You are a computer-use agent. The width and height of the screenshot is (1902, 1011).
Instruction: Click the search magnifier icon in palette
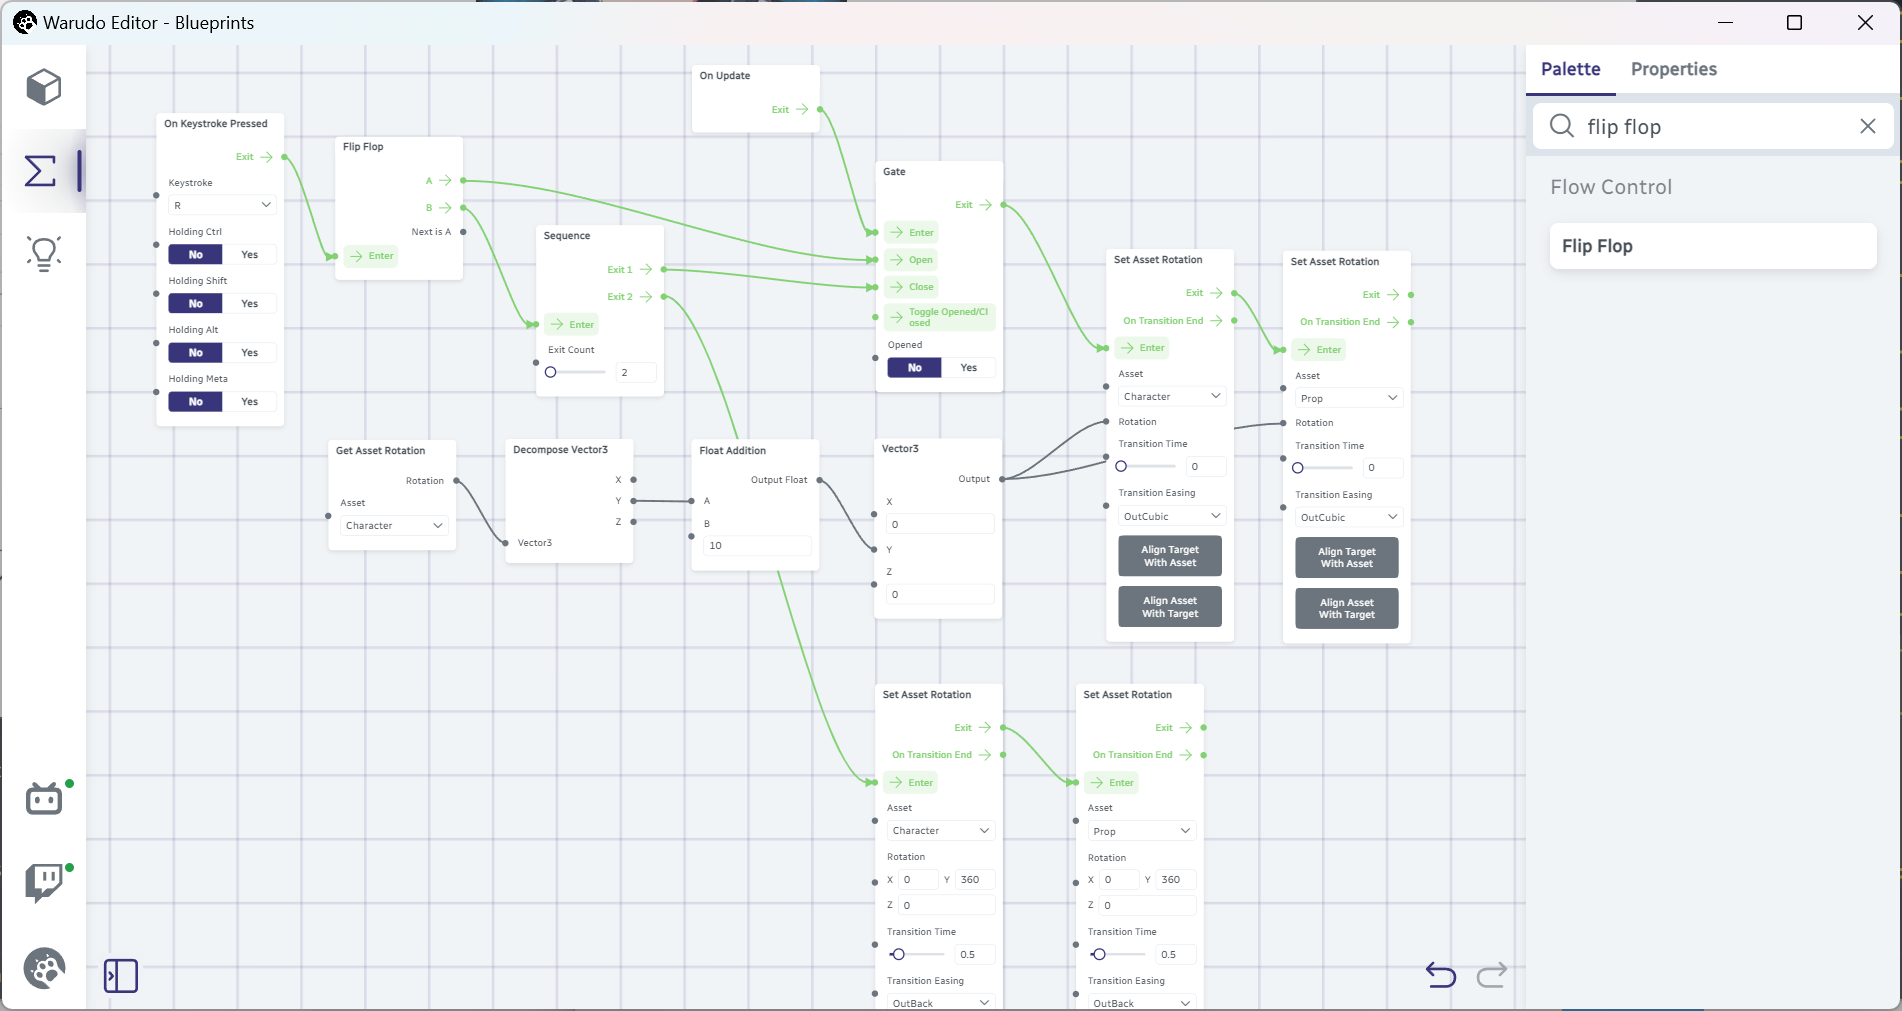click(1562, 126)
